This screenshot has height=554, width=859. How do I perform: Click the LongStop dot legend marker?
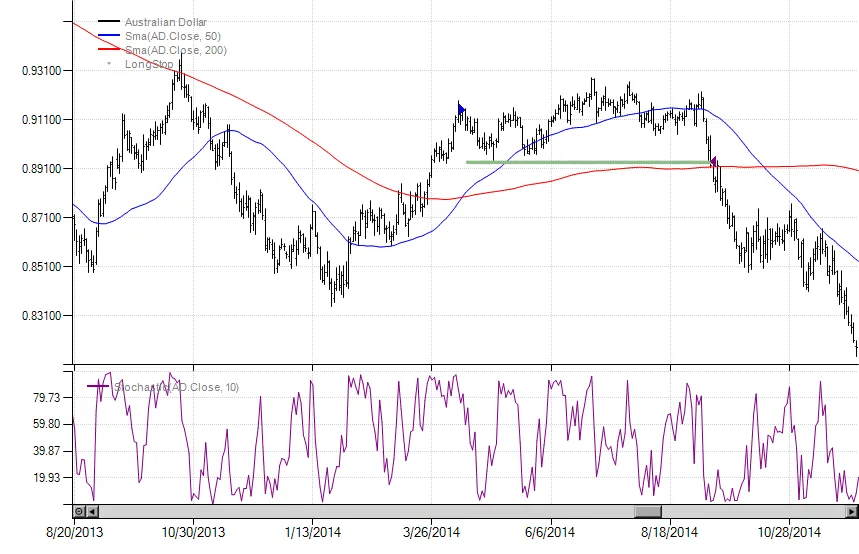click(x=108, y=64)
